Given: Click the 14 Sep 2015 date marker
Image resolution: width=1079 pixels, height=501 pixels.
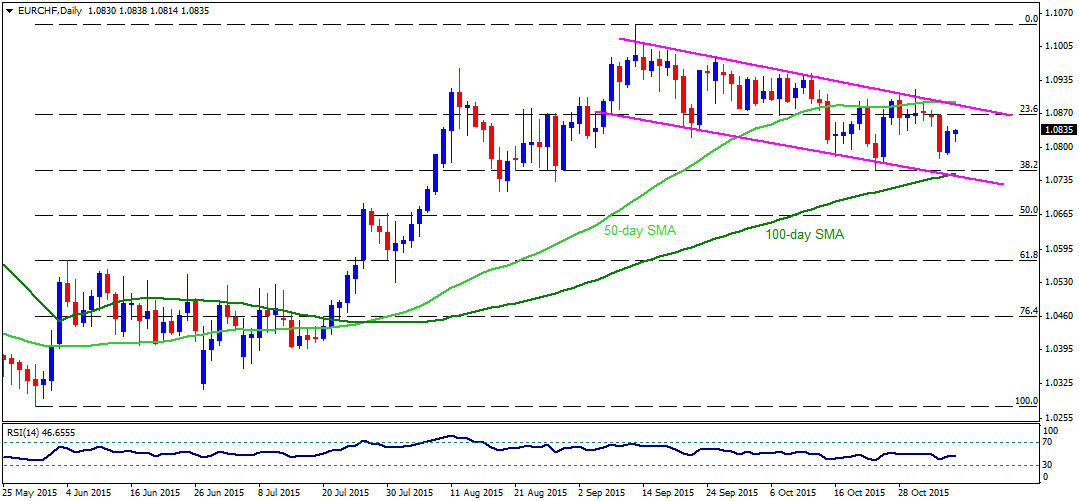Looking at the screenshot, I should [x=665, y=493].
